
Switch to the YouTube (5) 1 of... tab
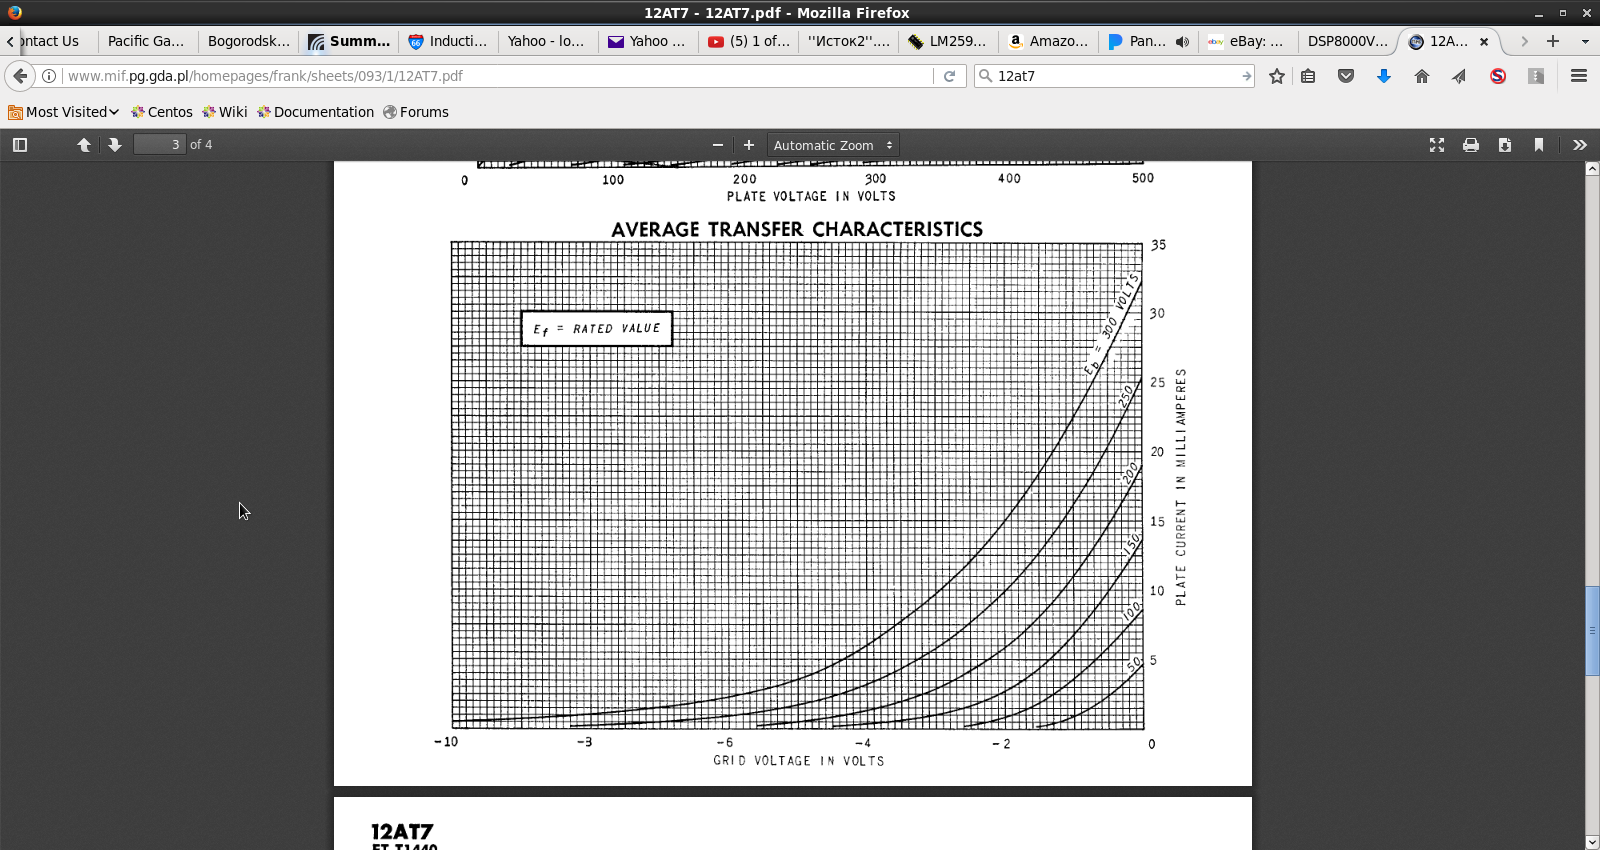pyautogui.click(x=748, y=41)
